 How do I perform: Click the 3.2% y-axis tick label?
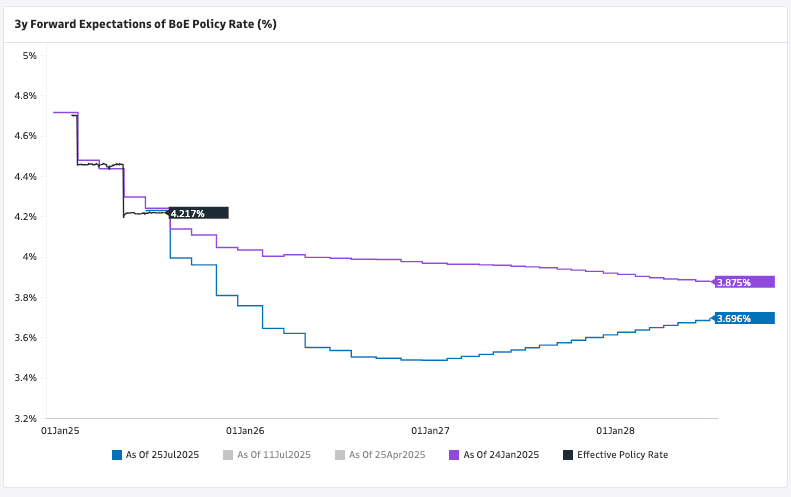click(26, 418)
